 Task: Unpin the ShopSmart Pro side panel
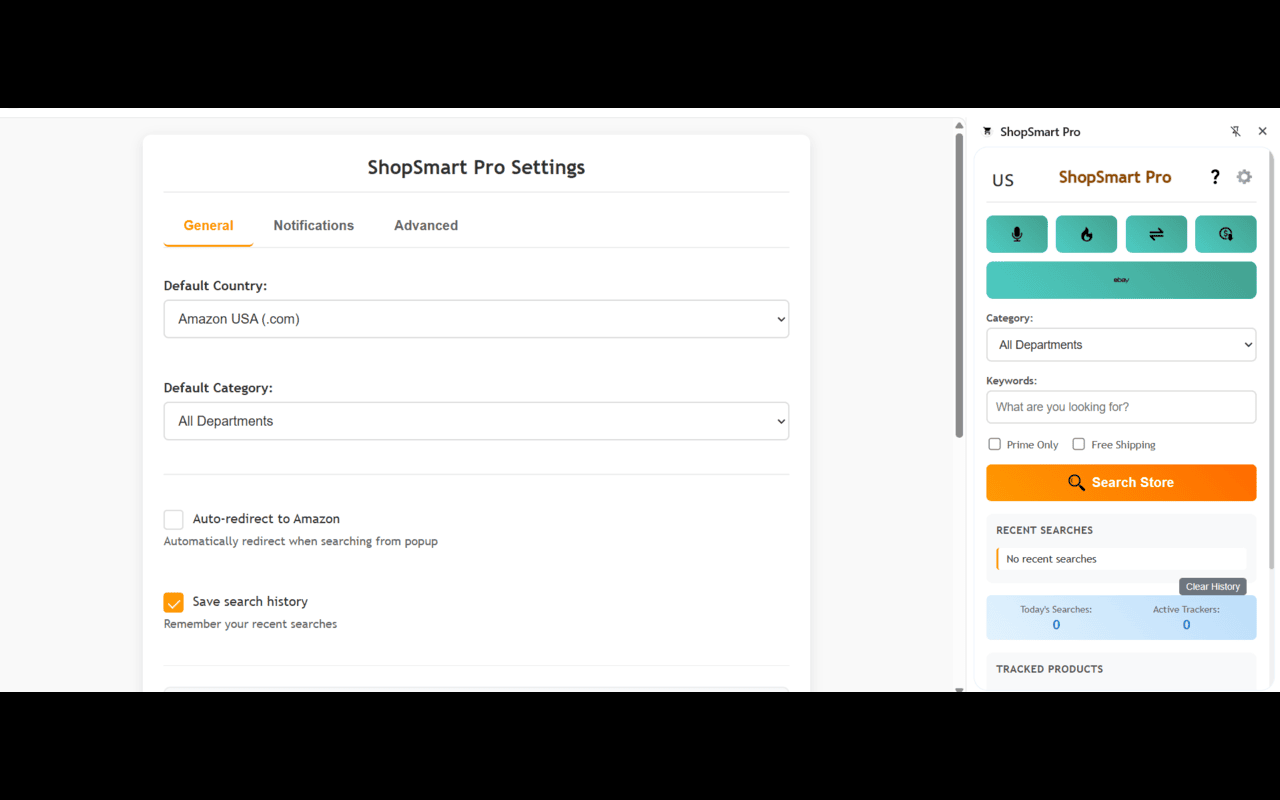(x=1236, y=131)
